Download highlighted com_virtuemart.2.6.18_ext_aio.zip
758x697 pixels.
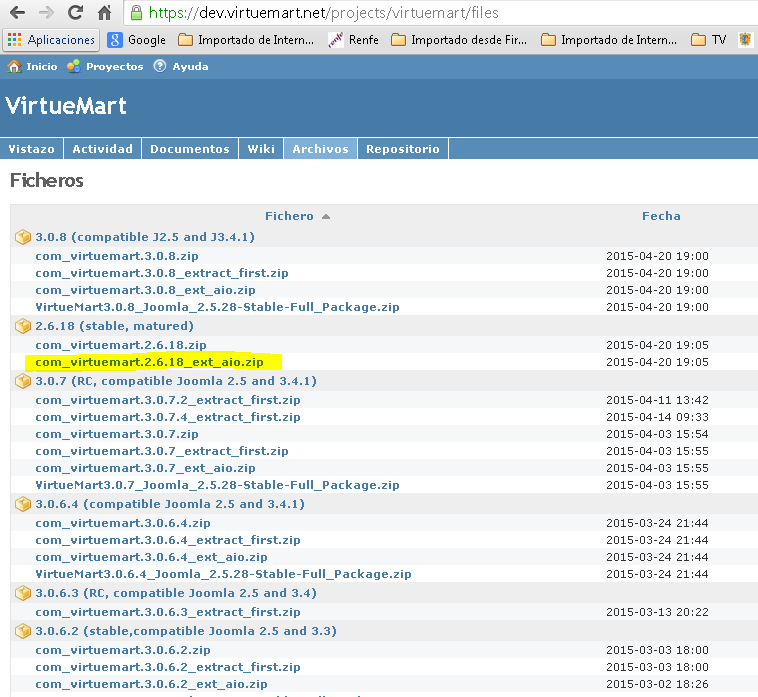click(149, 362)
